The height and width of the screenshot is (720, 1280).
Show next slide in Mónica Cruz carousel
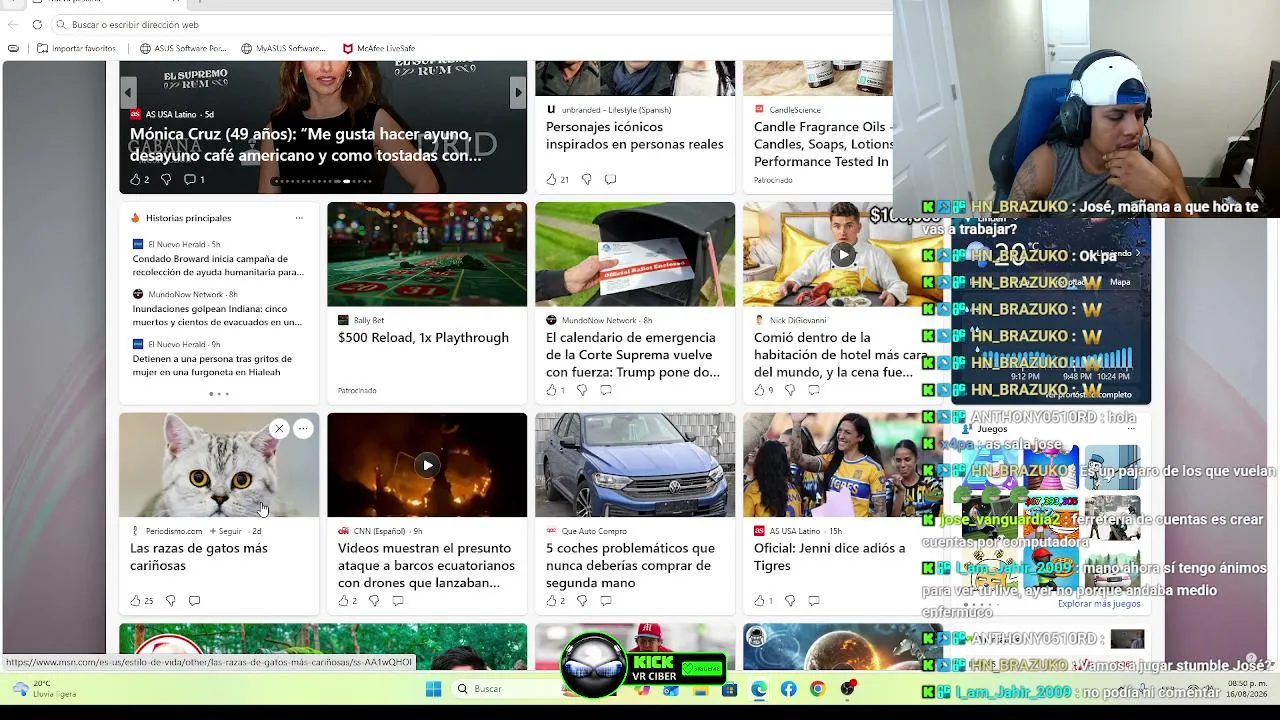coord(518,93)
